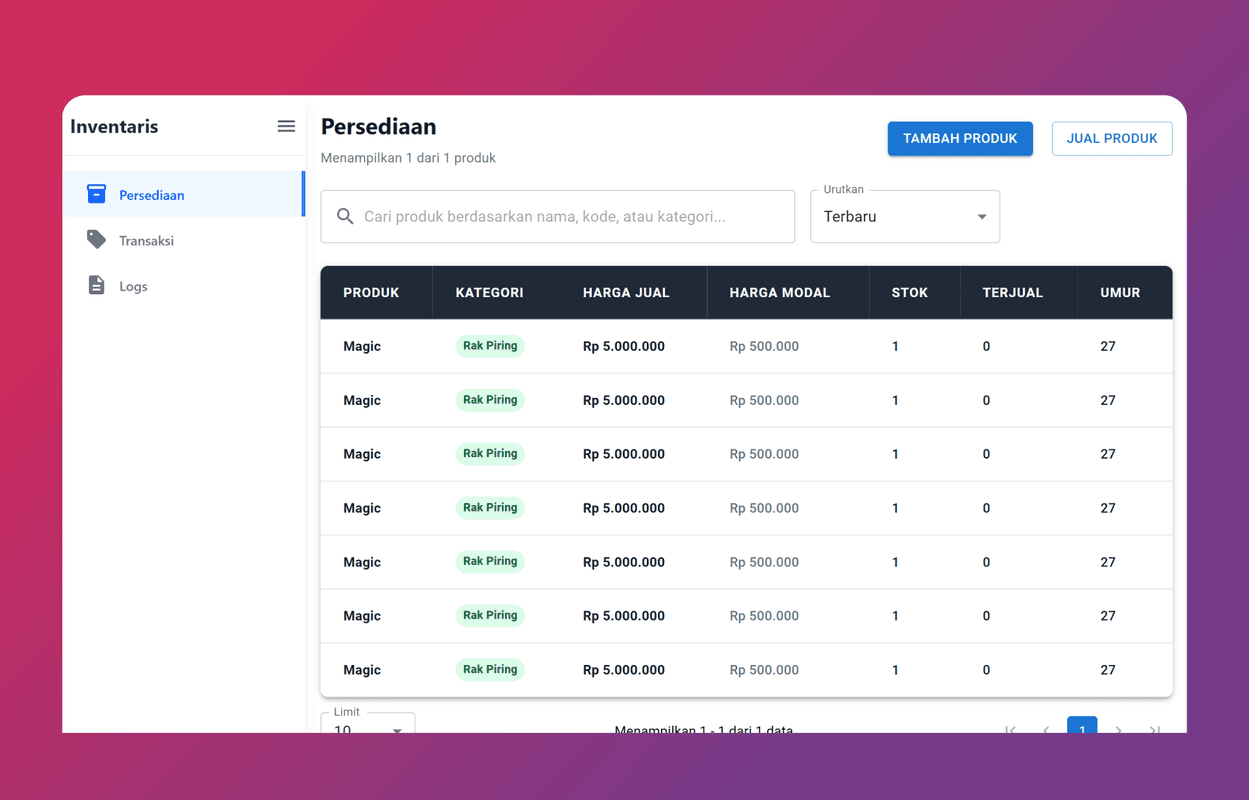Open the Logs menu item
The image size is (1249, 800).
coord(133,287)
